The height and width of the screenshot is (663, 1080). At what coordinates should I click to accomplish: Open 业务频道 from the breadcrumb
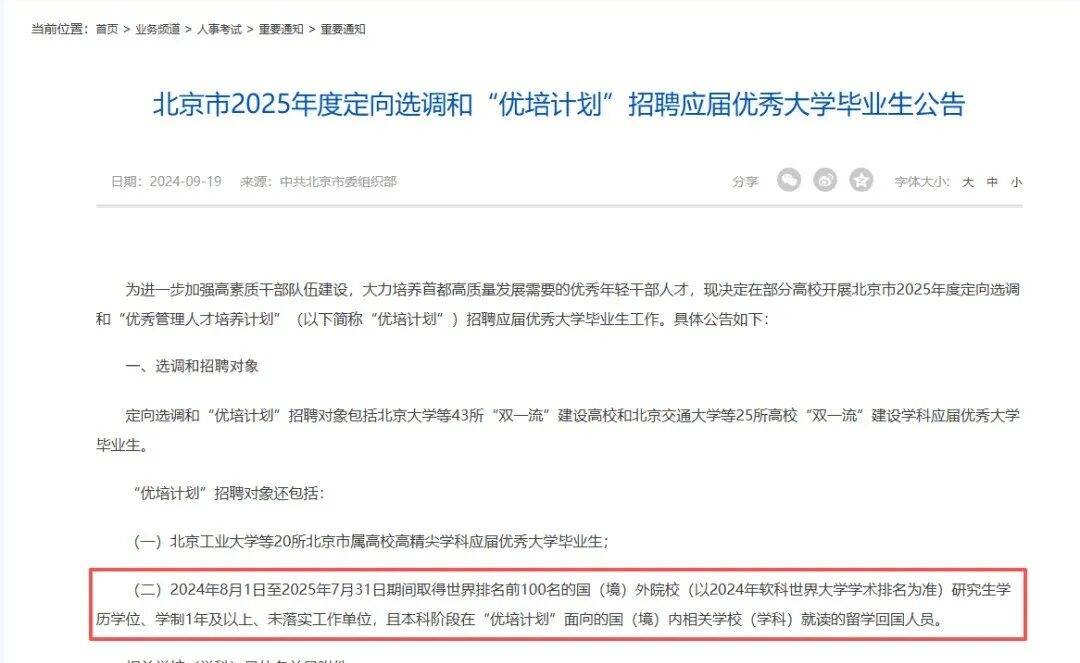158,29
